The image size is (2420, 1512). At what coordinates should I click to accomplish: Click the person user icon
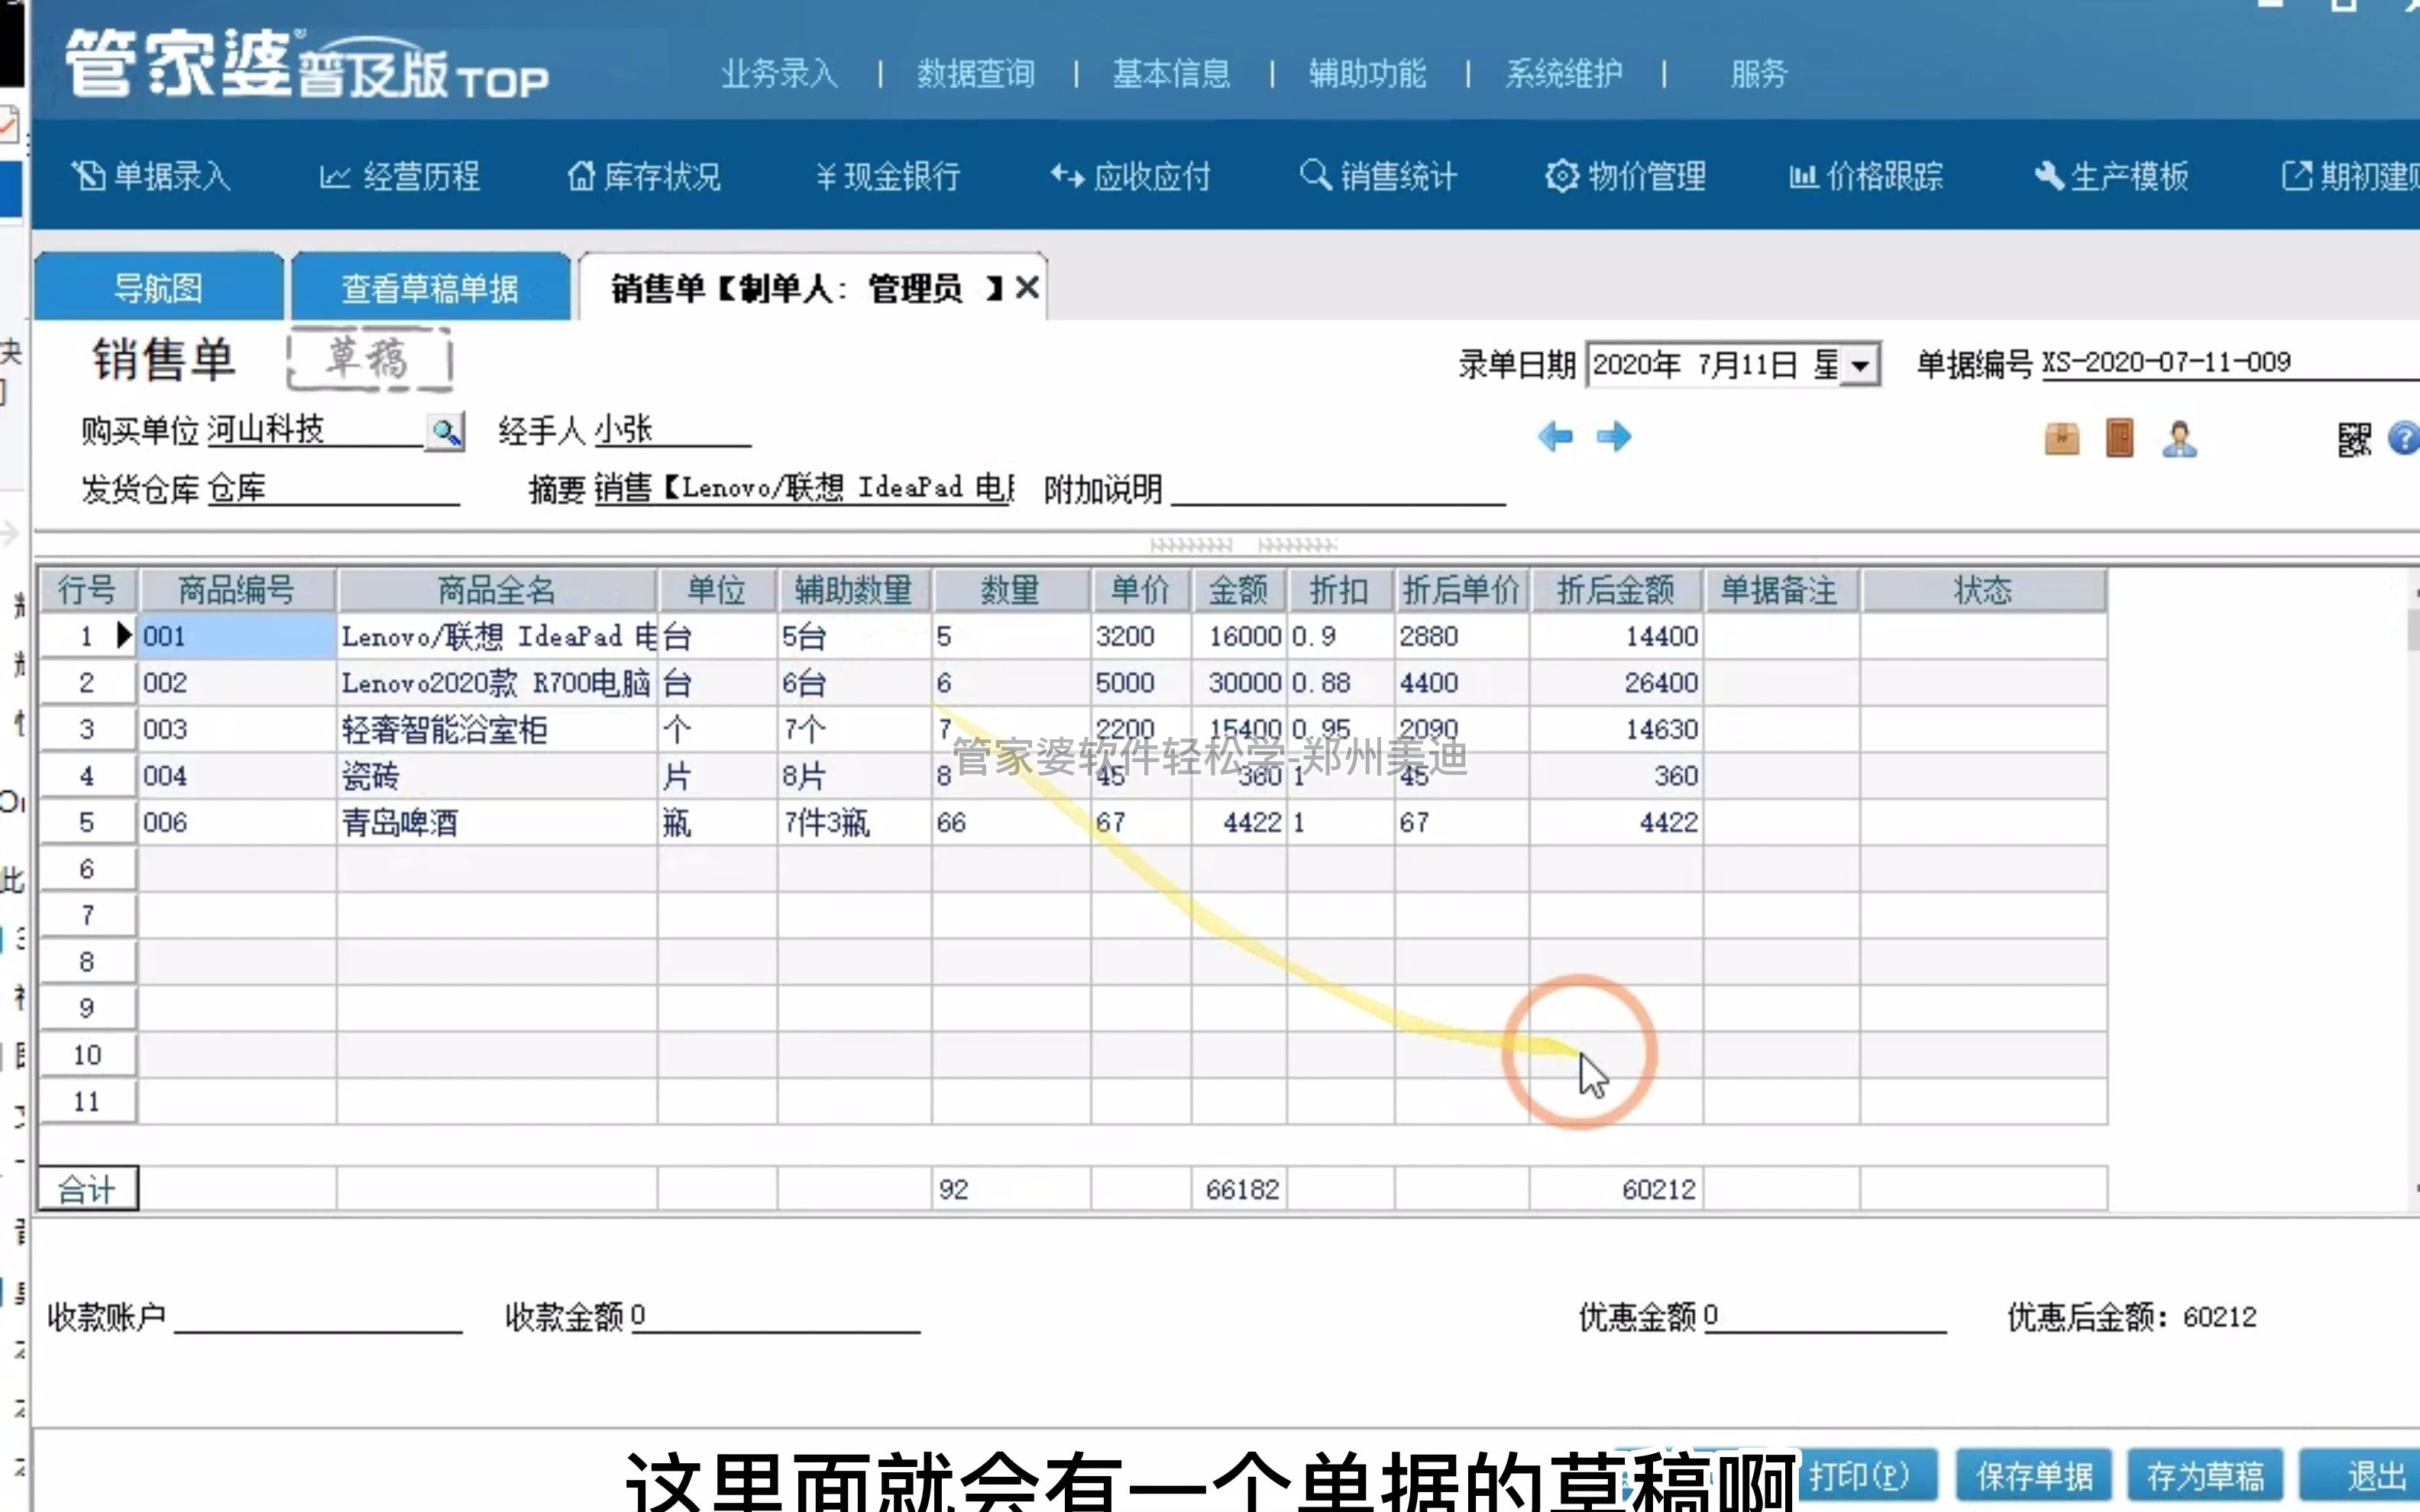point(2180,438)
